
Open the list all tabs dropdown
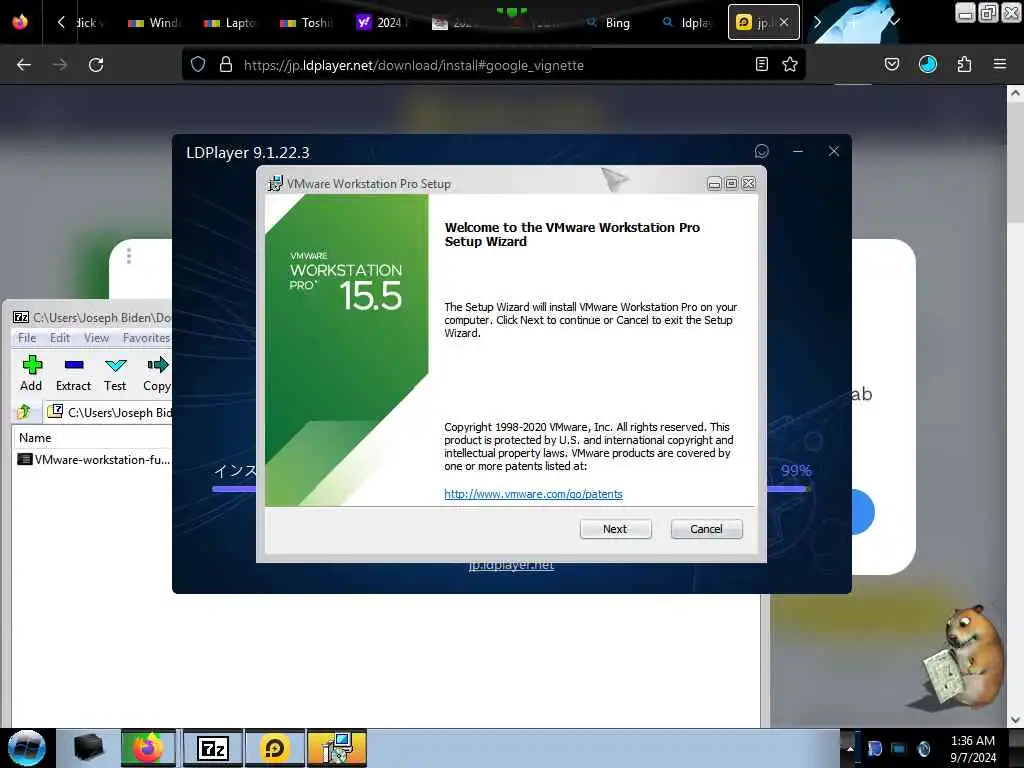pos(895,22)
